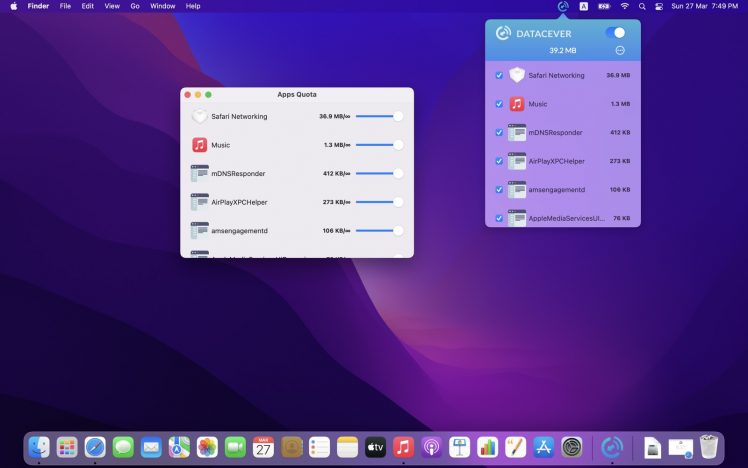This screenshot has height=468, width=748.
Task: Click the DataCever icon in the menu bar
Action: [x=563, y=6]
